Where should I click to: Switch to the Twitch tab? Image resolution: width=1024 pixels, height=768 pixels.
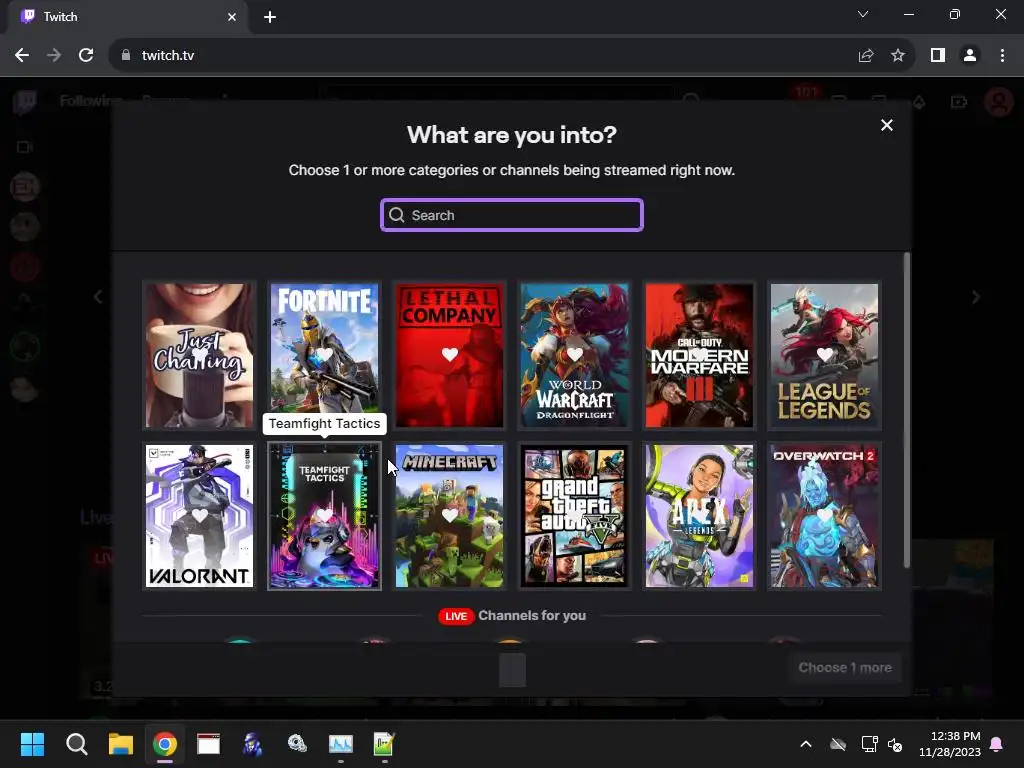[x=127, y=17]
